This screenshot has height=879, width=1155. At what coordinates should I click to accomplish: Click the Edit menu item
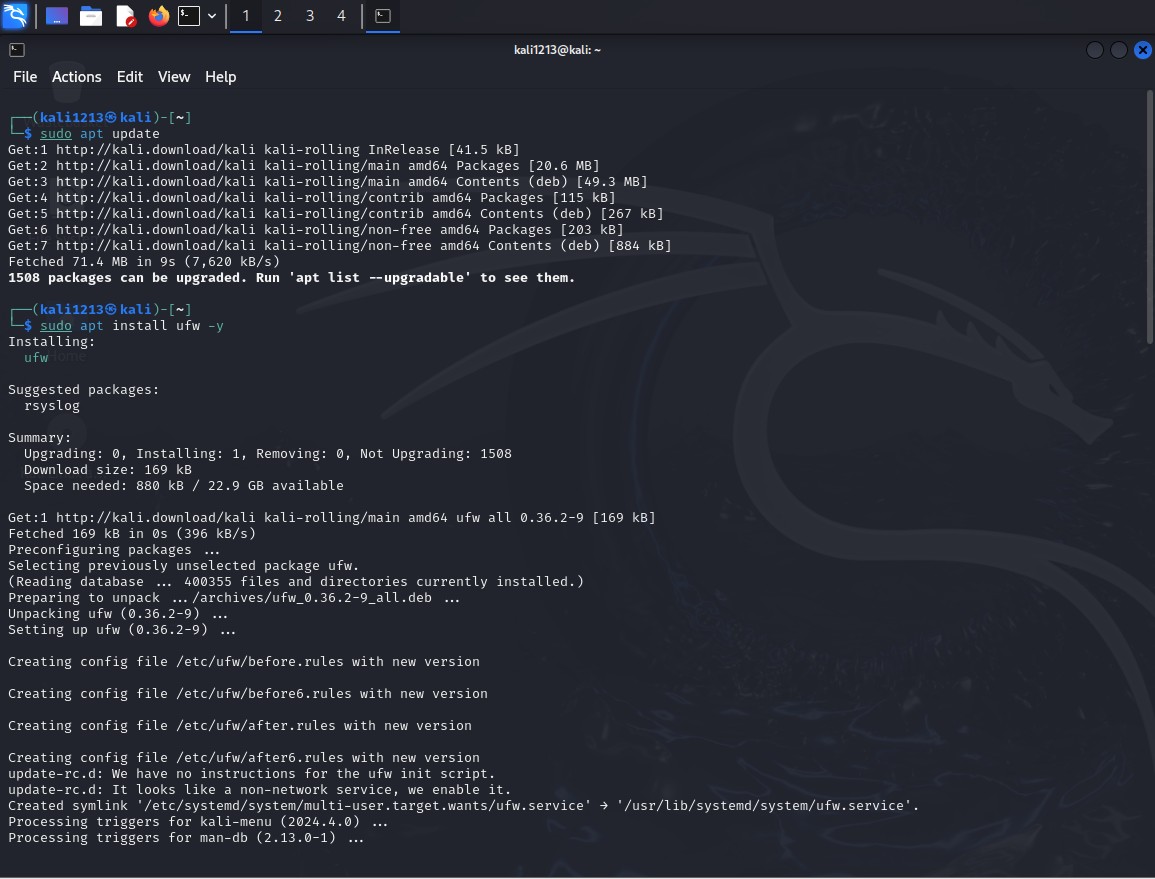click(129, 77)
